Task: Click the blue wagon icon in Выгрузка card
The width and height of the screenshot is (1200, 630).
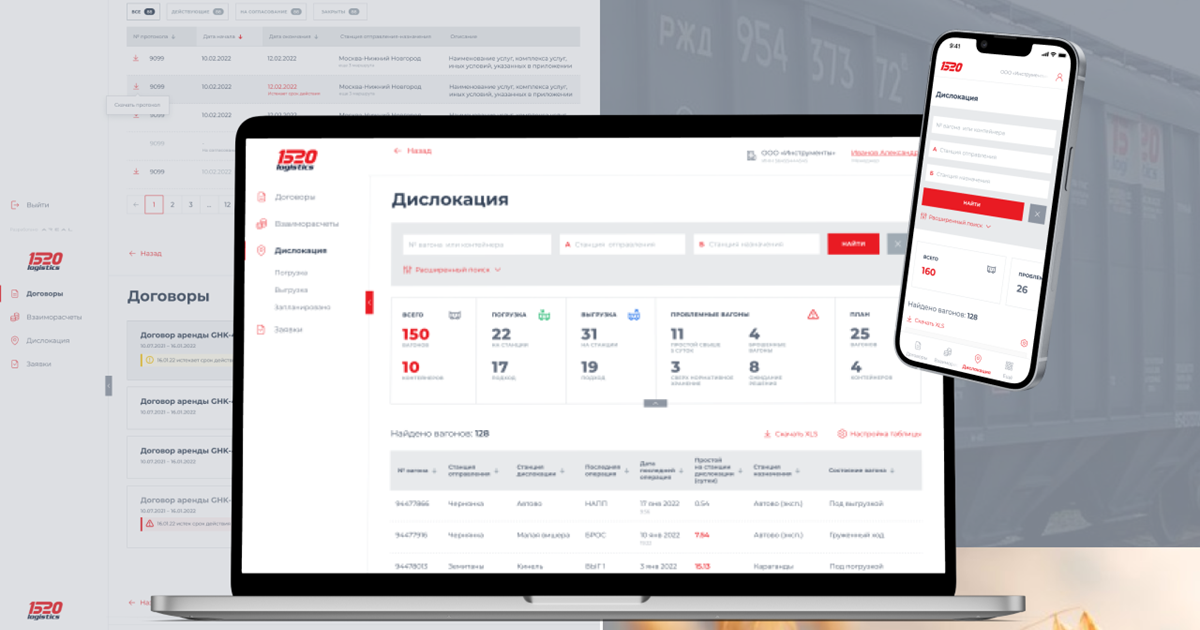Action: point(633,314)
